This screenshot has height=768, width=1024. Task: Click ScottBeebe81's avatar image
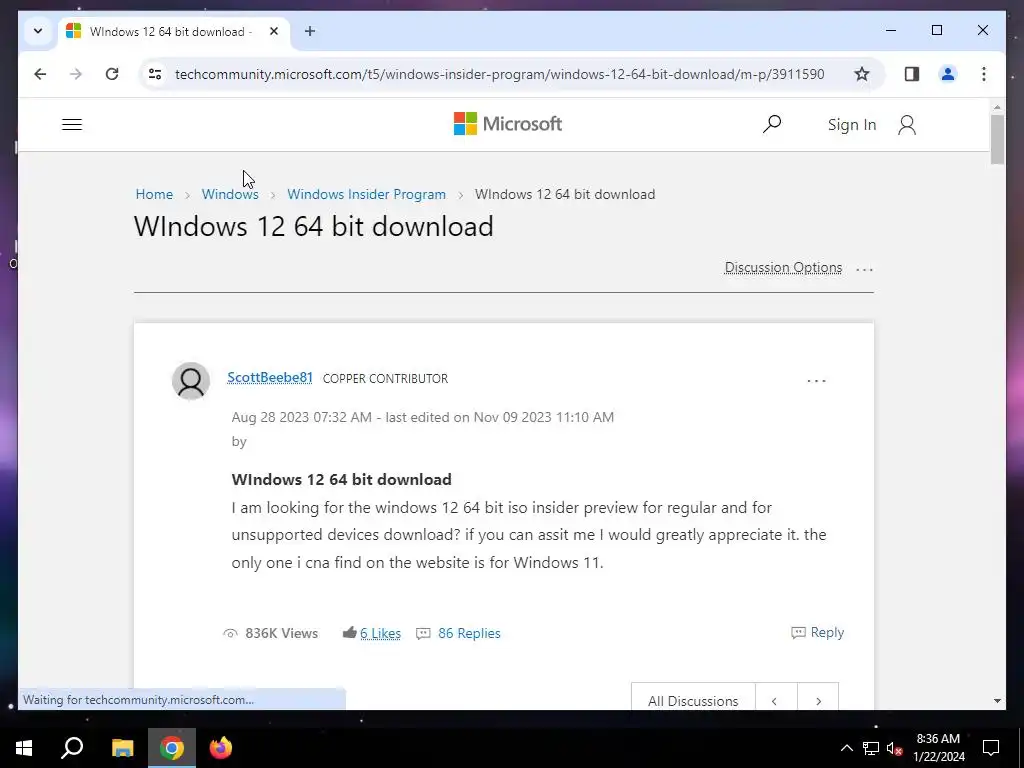[191, 381]
